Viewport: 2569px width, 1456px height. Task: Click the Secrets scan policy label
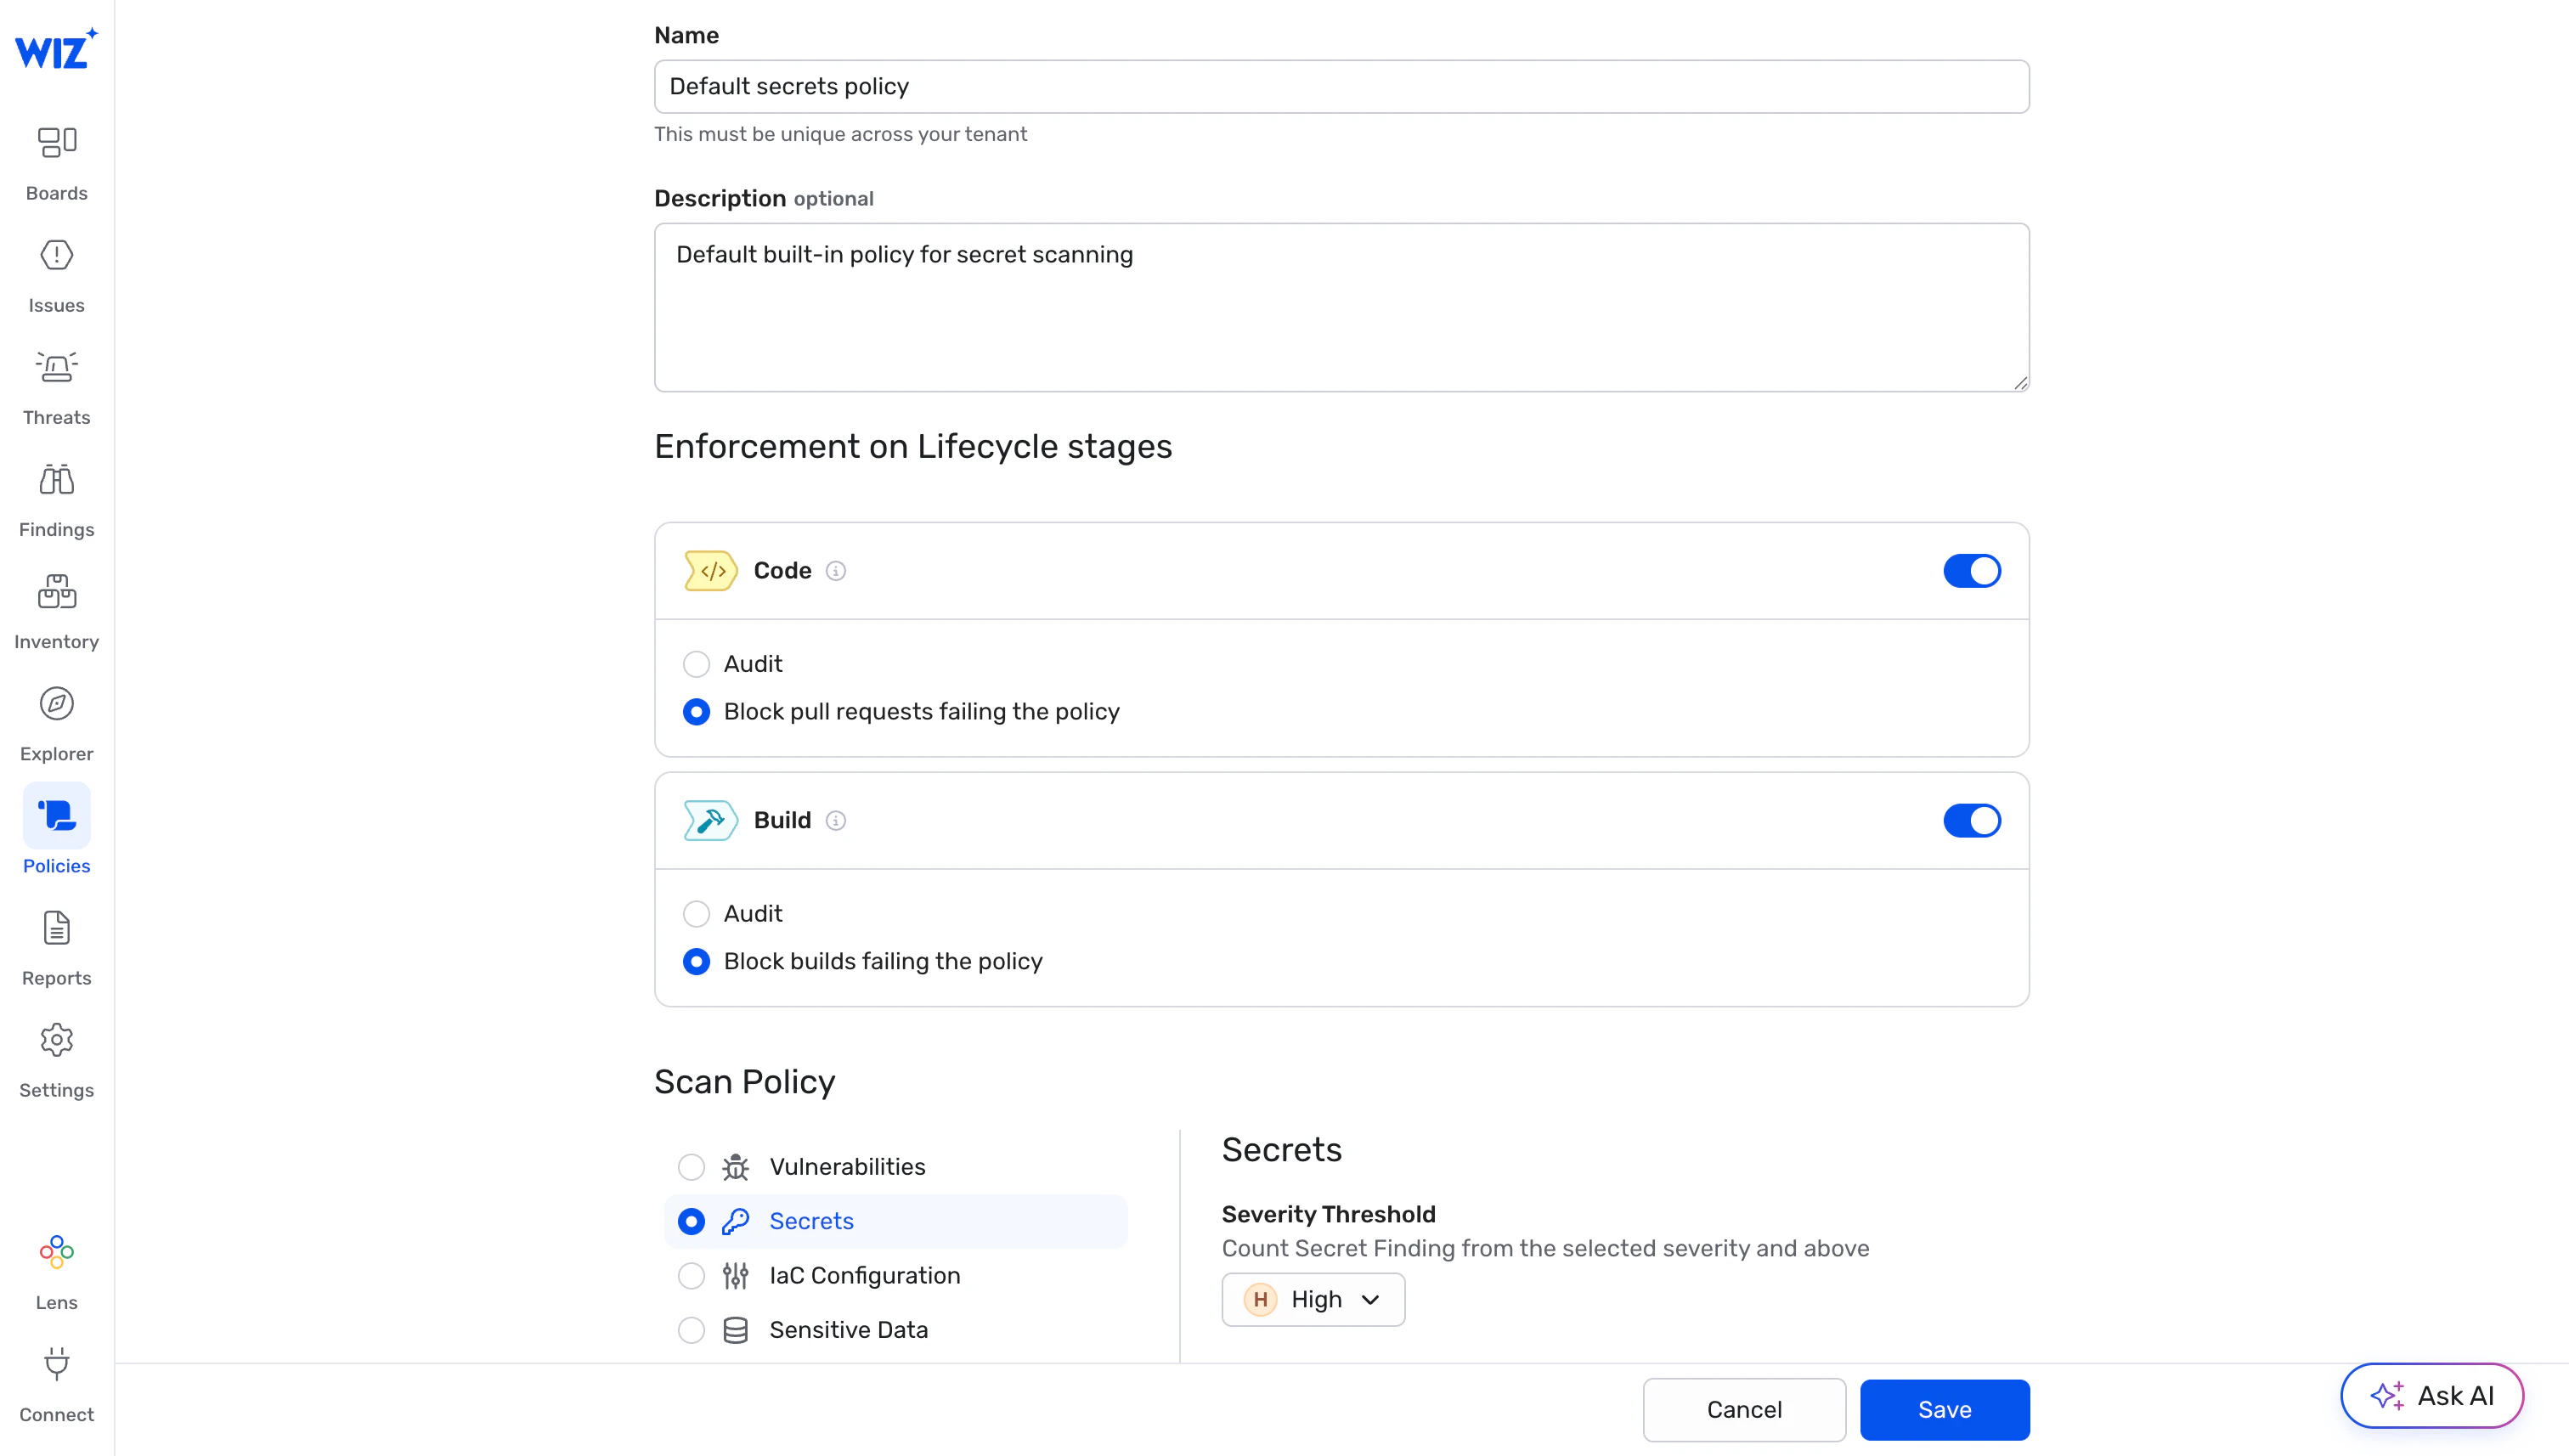pos(811,1222)
